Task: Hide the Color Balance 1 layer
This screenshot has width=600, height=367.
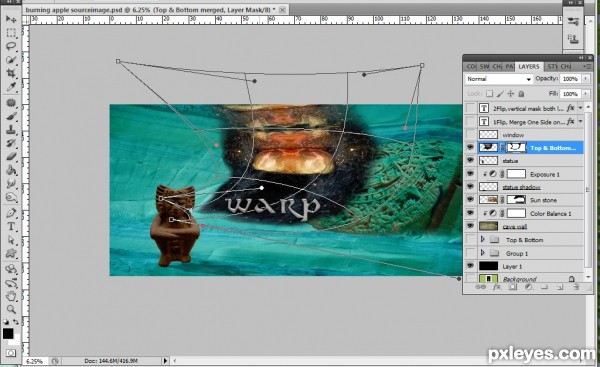Action: click(470, 213)
